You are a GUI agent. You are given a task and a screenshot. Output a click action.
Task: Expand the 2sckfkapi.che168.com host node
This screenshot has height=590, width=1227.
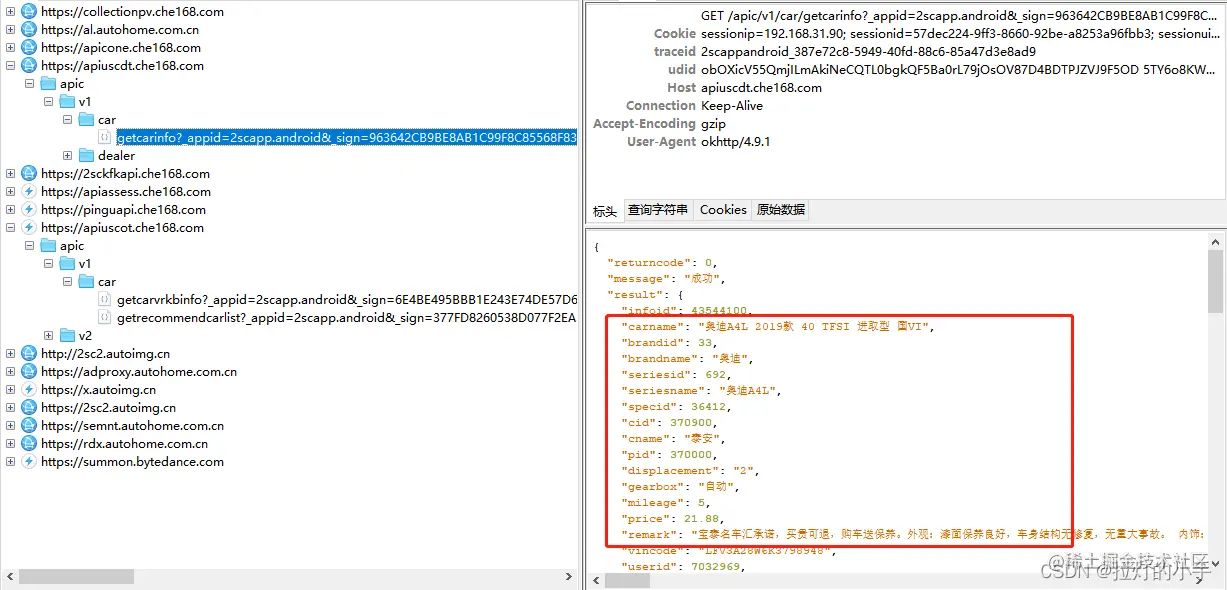[x=10, y=174]
